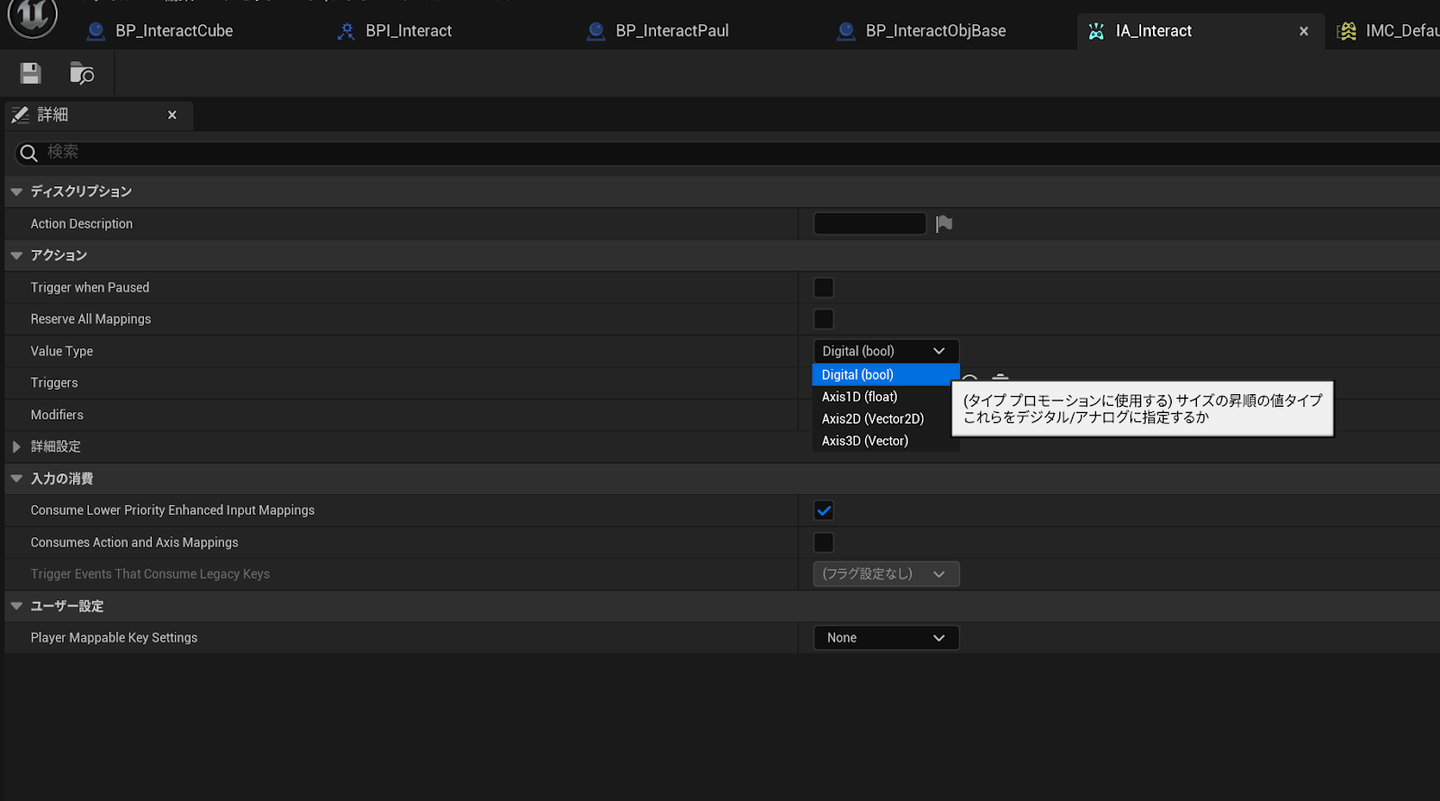This screenshot has width=1440, height=801.
Task: Open the BPI_Interact tab
Action: (x=395, y=31)
